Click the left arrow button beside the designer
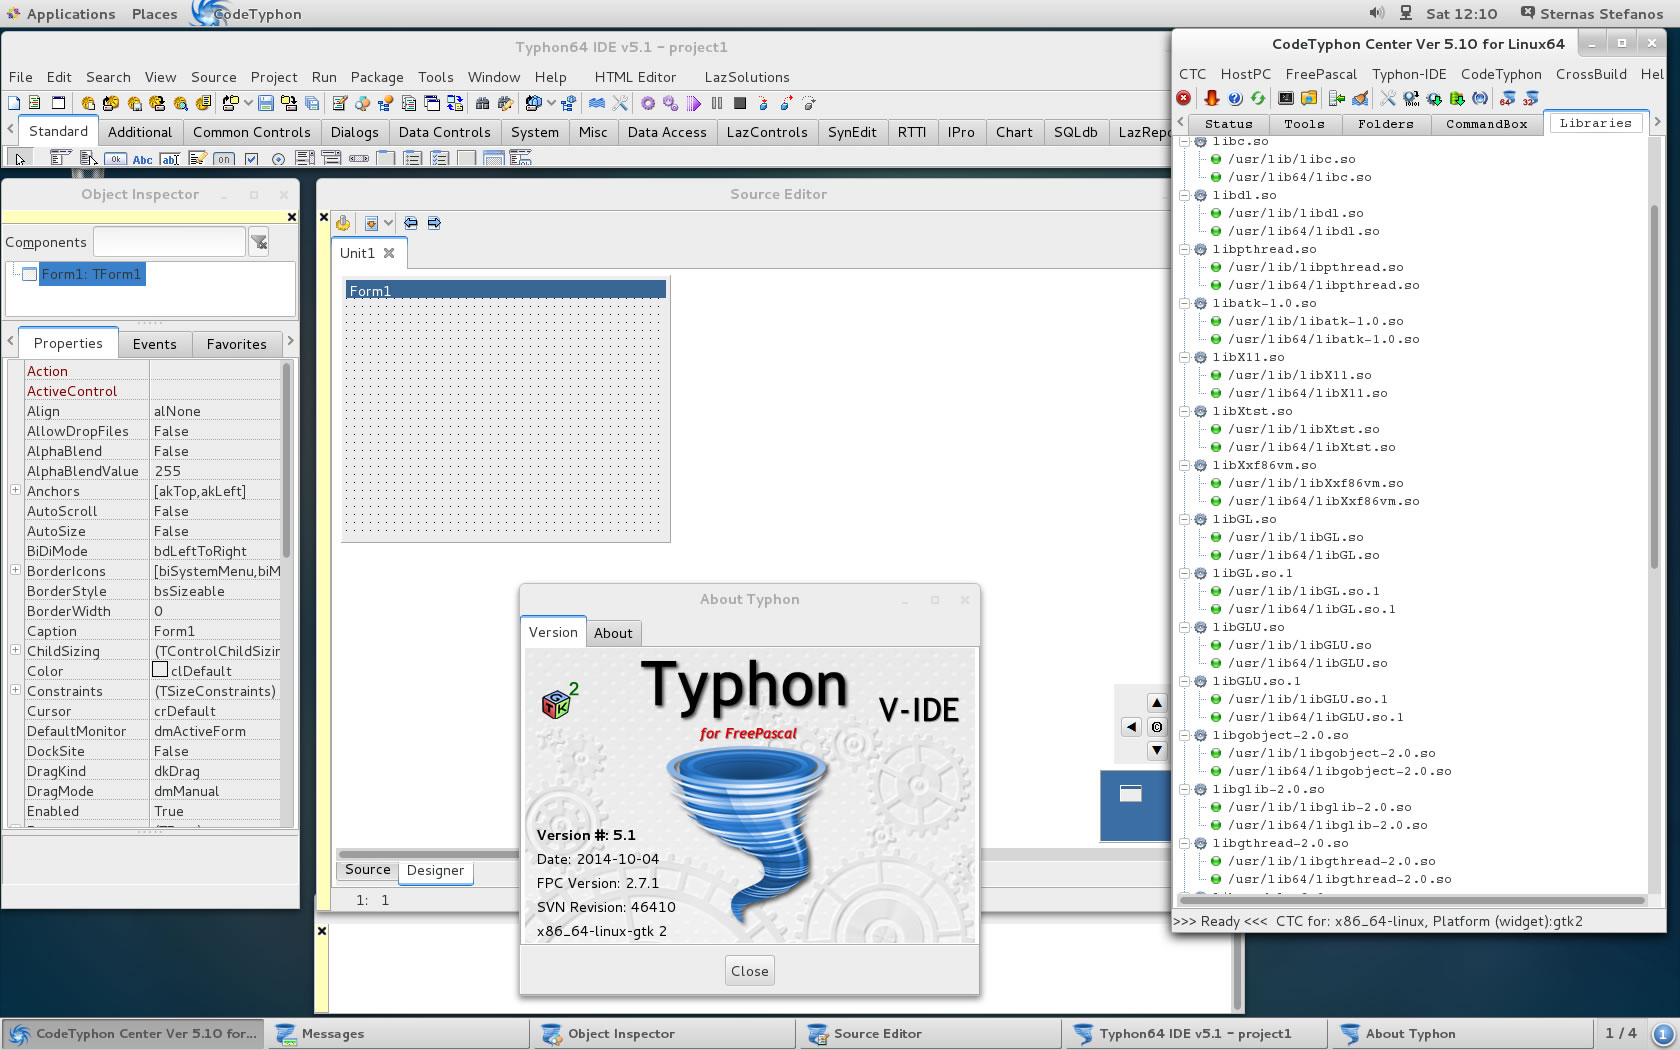The height and width of the screenshot is (1050, 1680). pyautogui.click(x=1131, y=727)
